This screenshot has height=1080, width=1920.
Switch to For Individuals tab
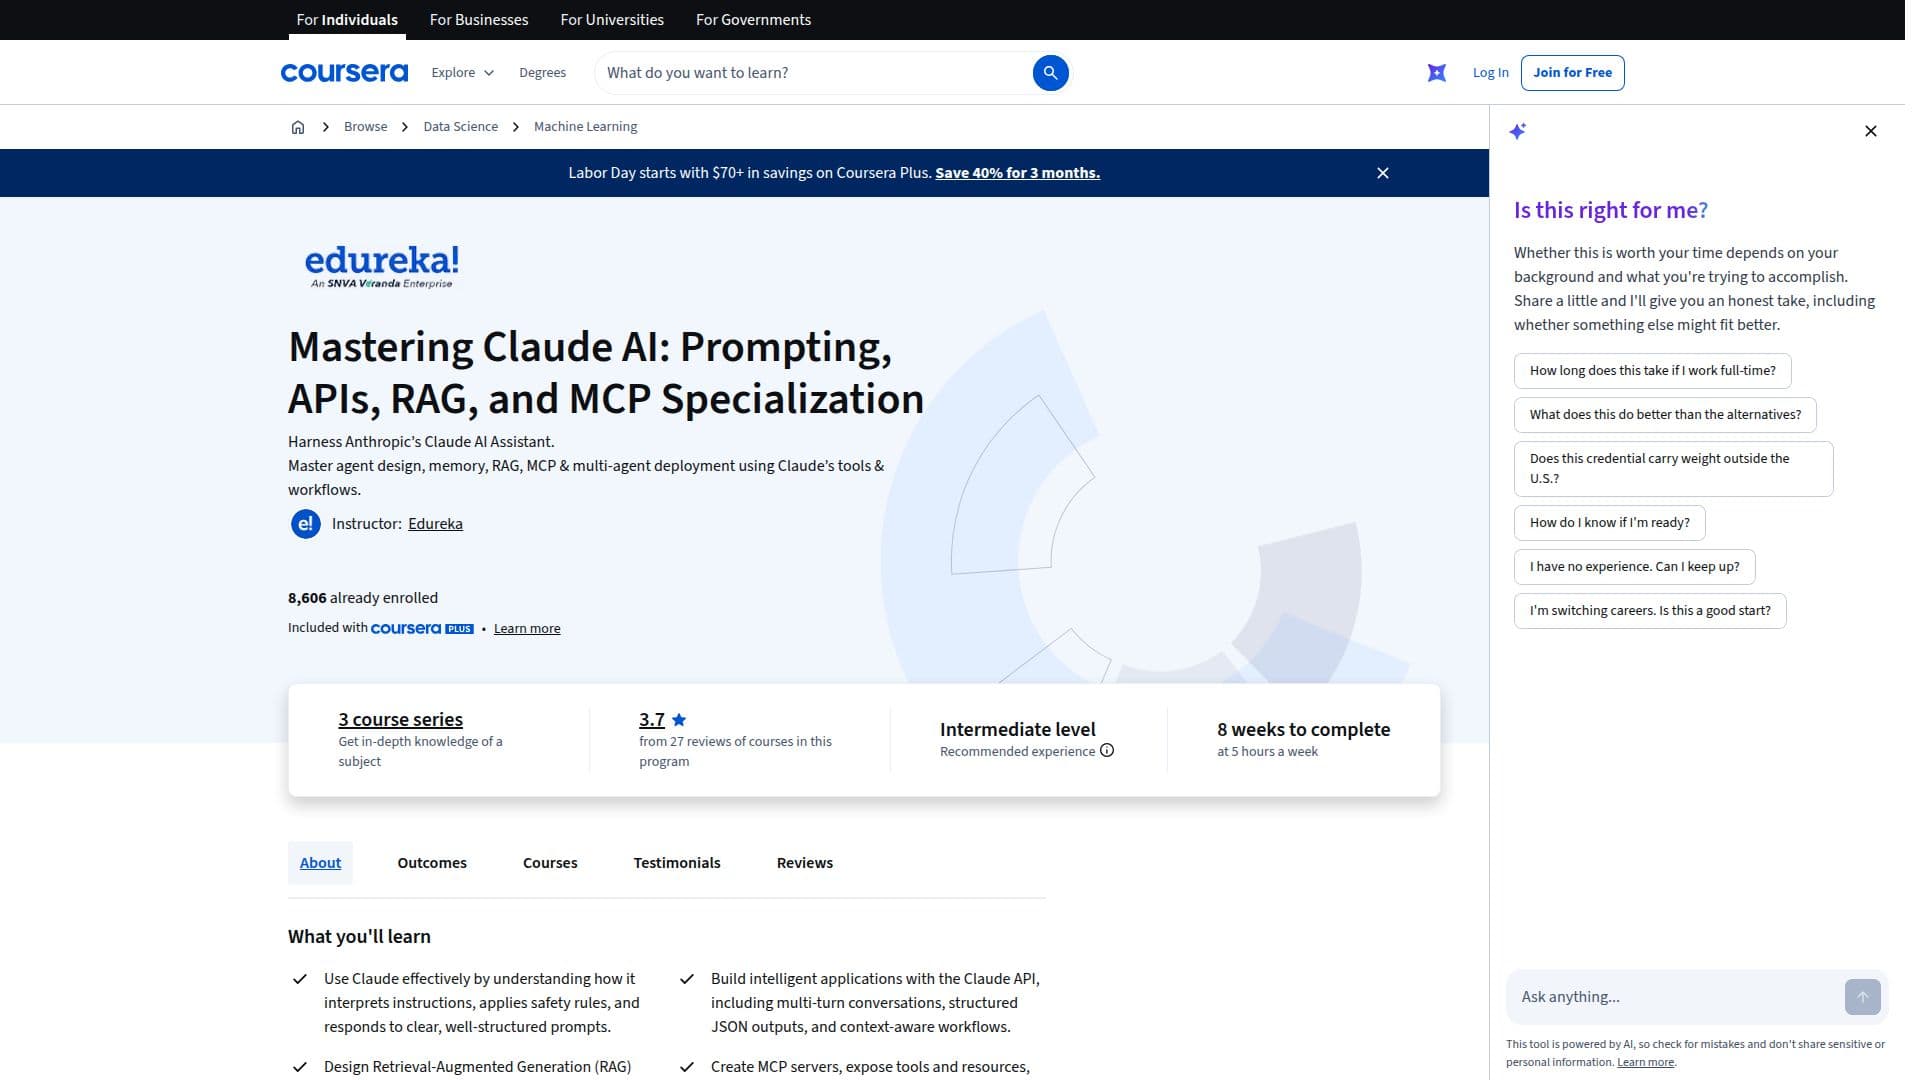(347, 20)
